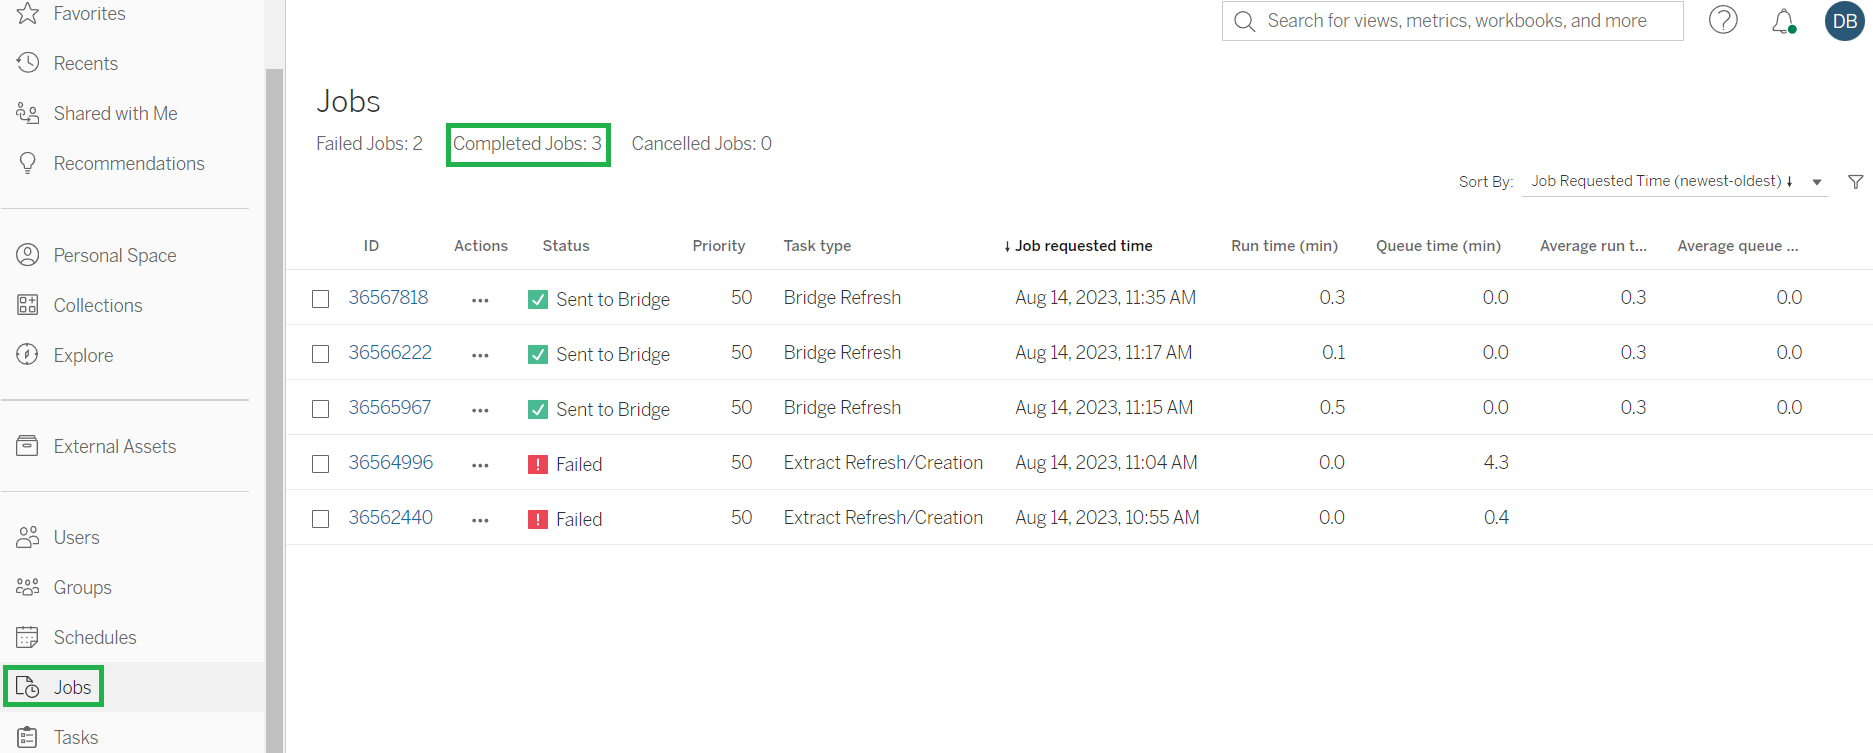The height and width of the screenshot is (753, 1873).
Task: Click 'Bridge Refresh' for job 36566222
Action: click(842, 352)
